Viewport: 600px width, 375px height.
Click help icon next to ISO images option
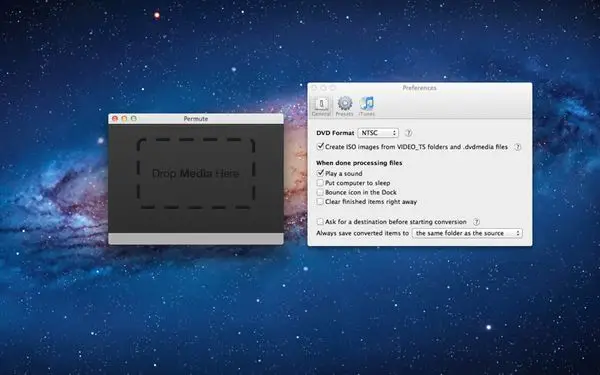517,147
